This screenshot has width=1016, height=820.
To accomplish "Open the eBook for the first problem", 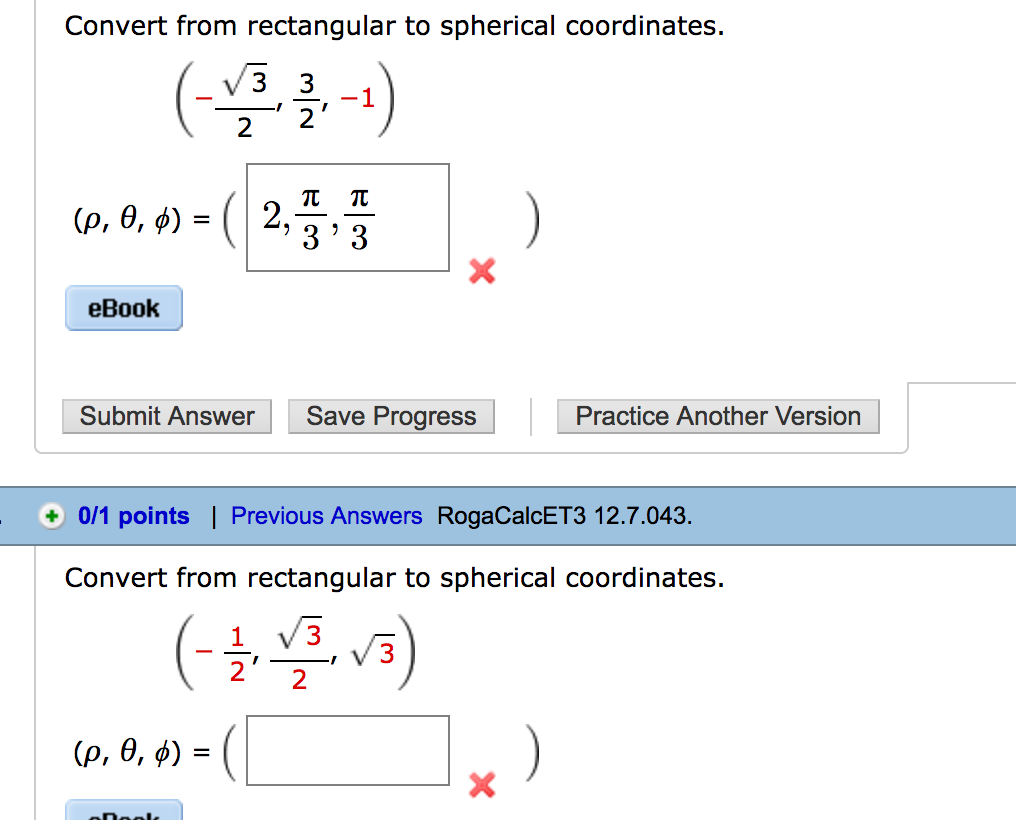I will pyautogui.click(x=123, y=308).
